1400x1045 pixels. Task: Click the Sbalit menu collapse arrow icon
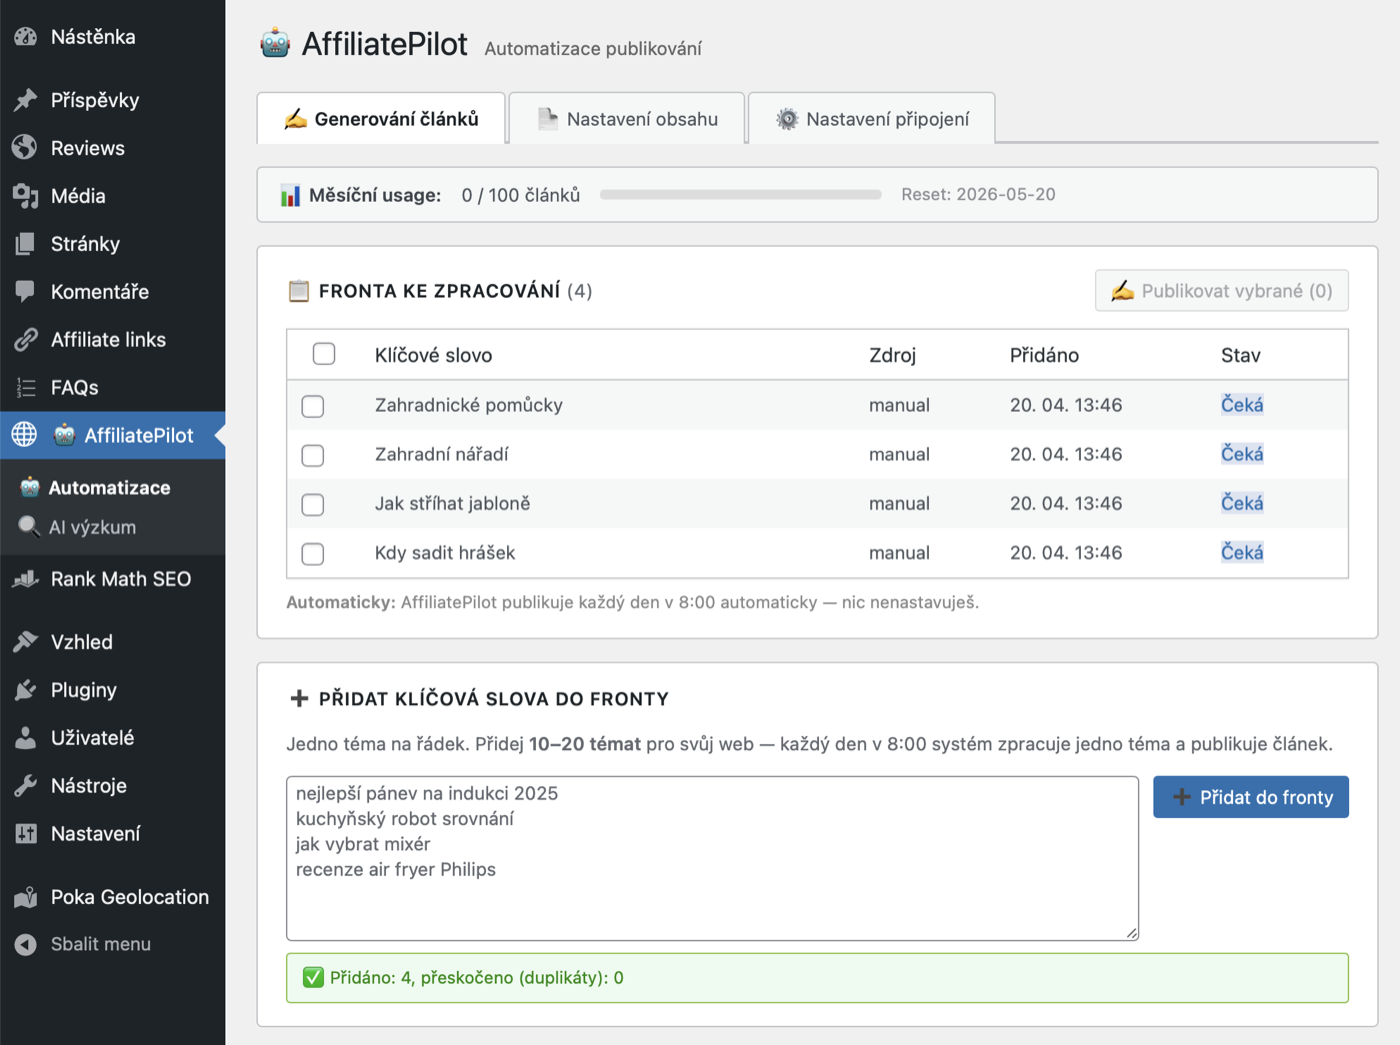click(x=26, y=944)
